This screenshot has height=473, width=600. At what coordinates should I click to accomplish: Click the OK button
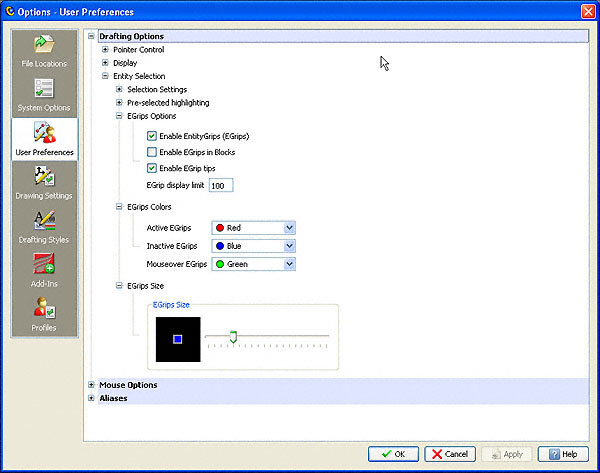pos(393,454)
